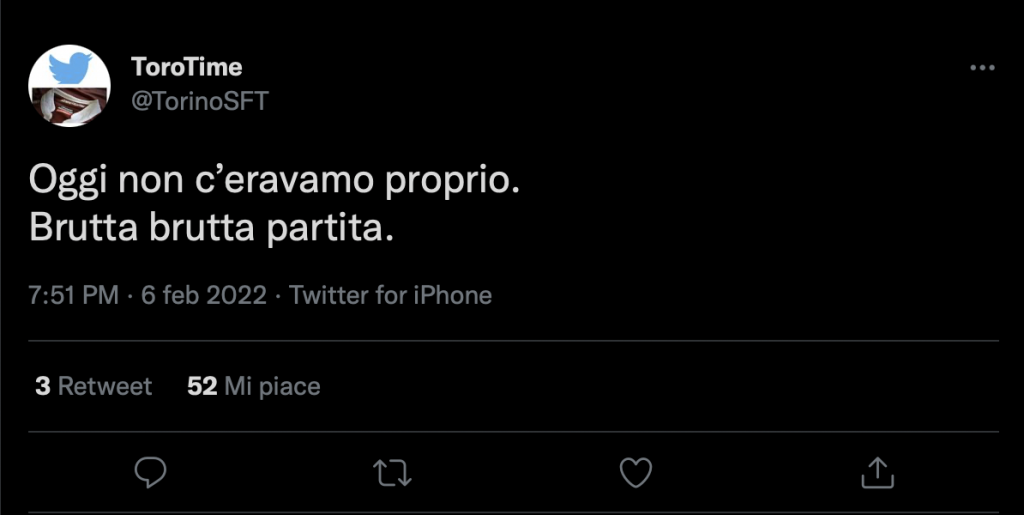Click the 7:51 PM timestamp
This screenshot has height=515, width=1024.
point(73,296)
